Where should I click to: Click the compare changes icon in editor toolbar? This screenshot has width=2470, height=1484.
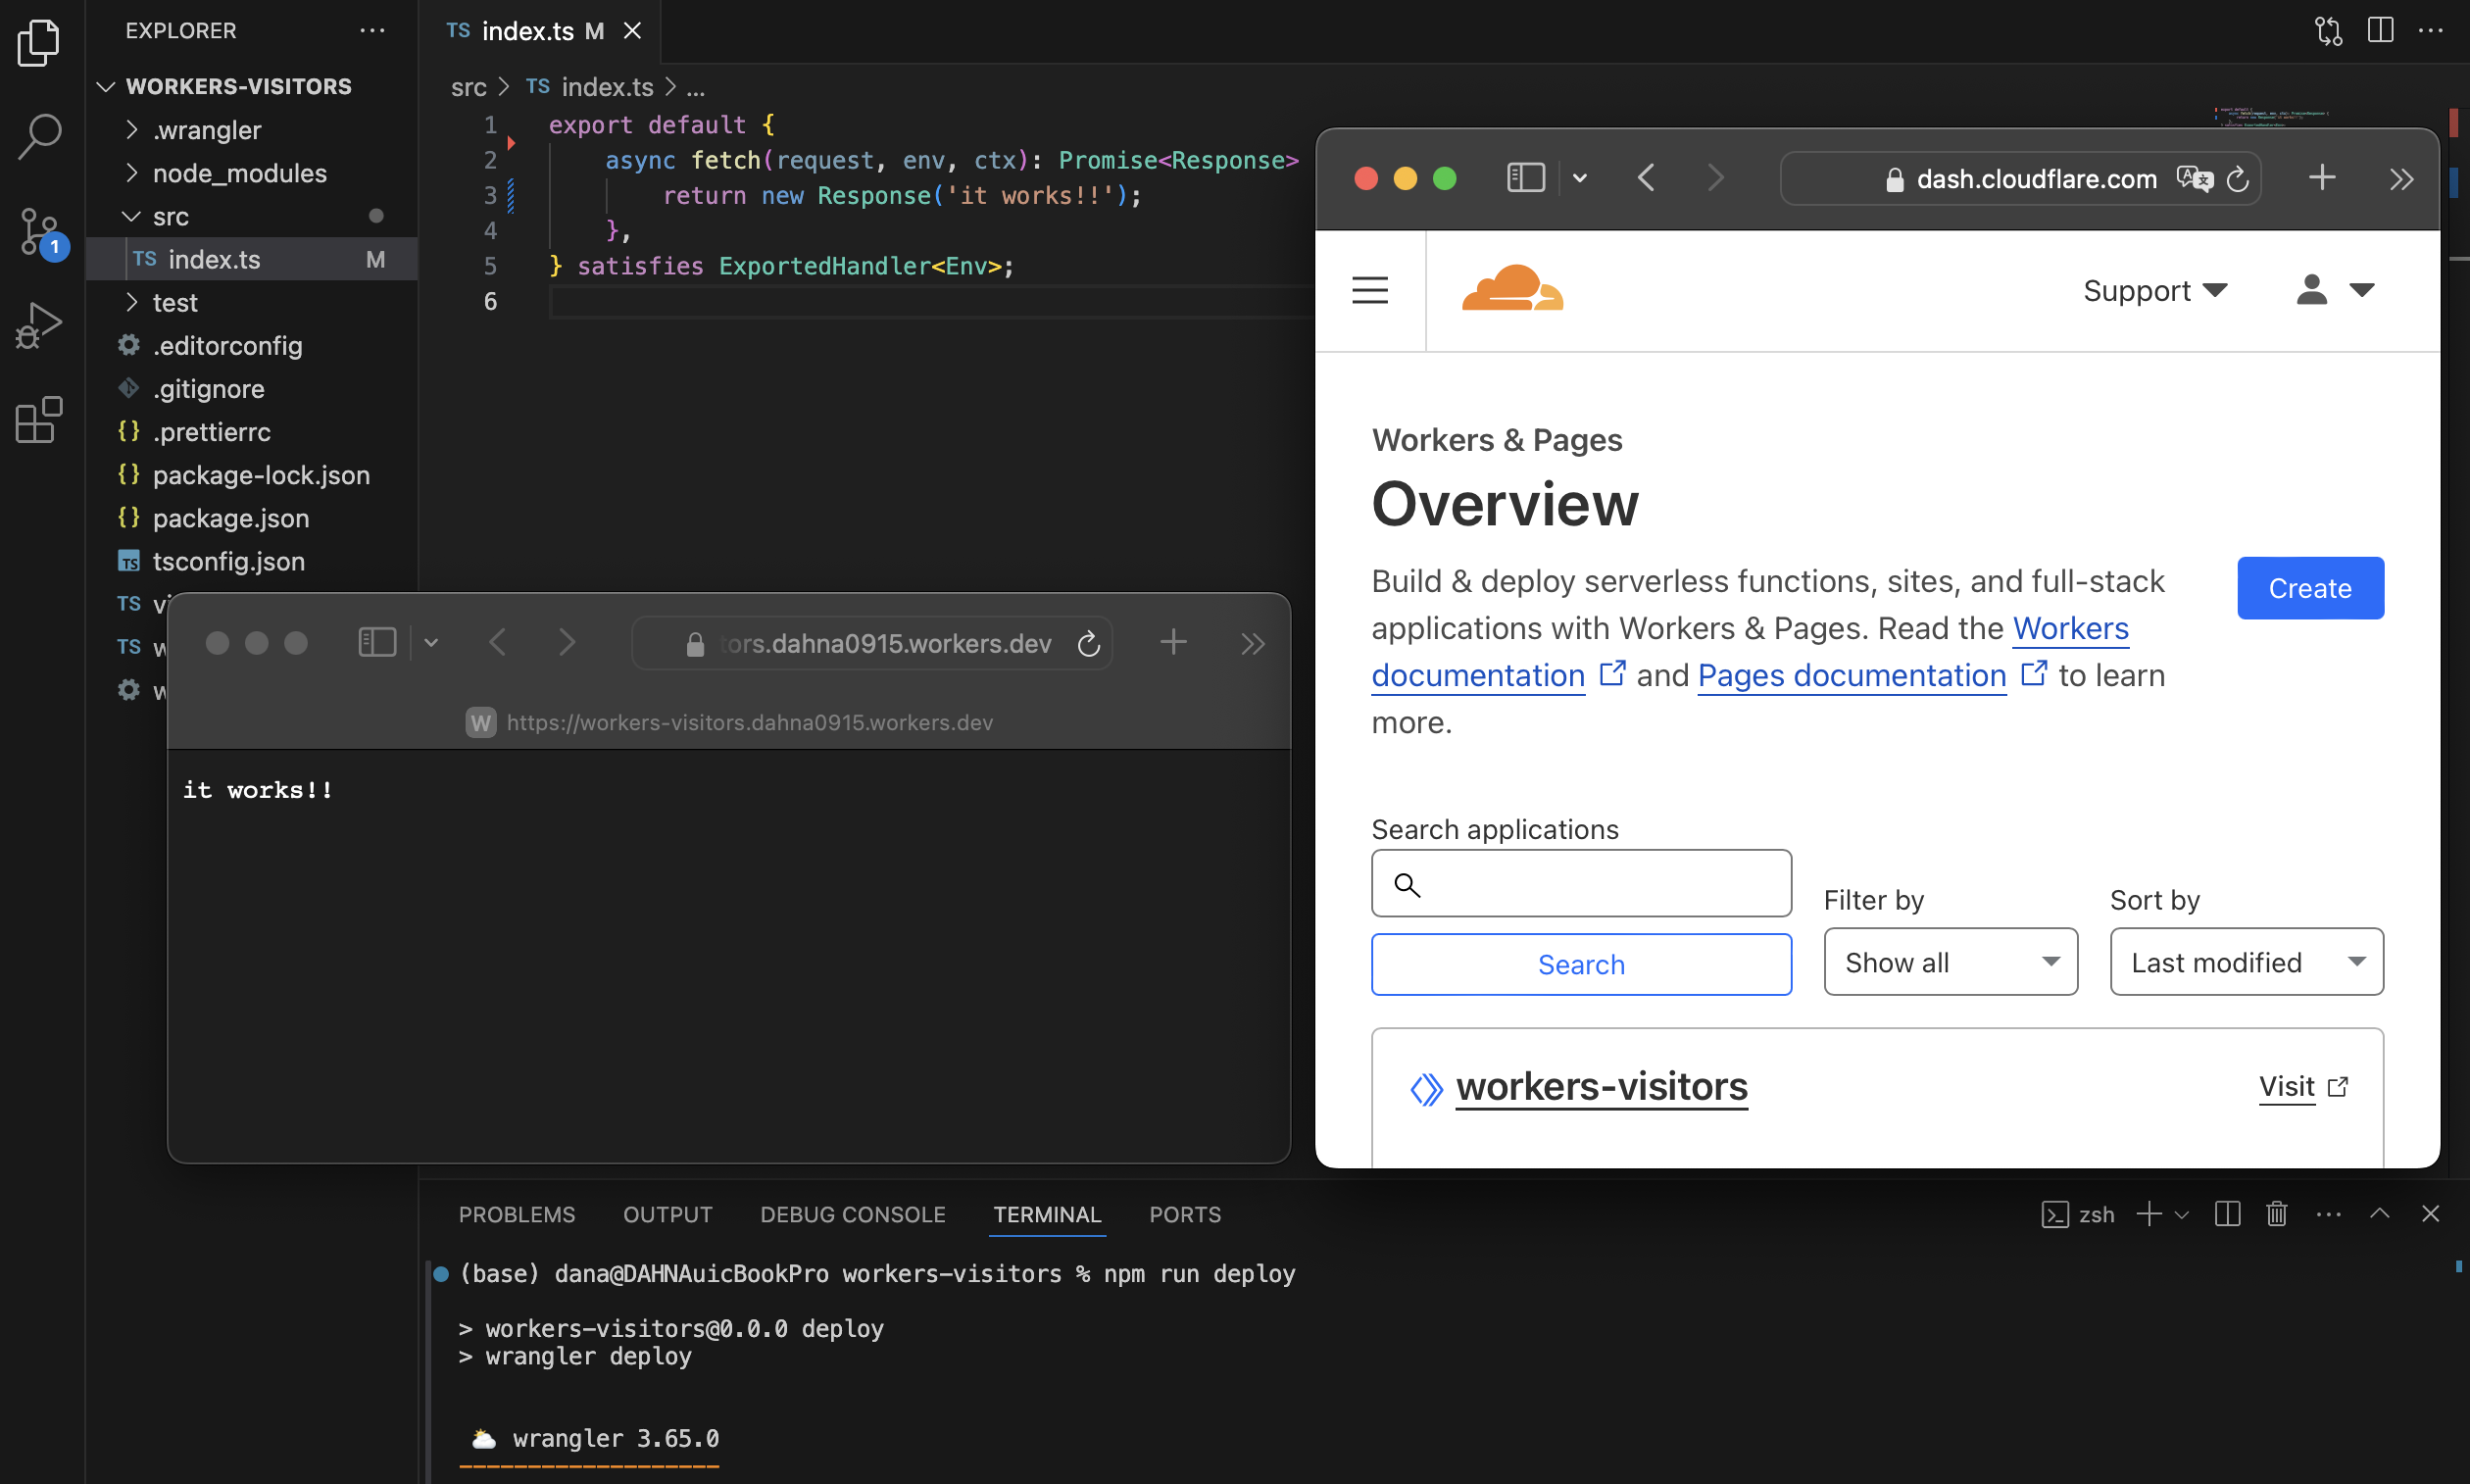click(x=2329, y=31)
